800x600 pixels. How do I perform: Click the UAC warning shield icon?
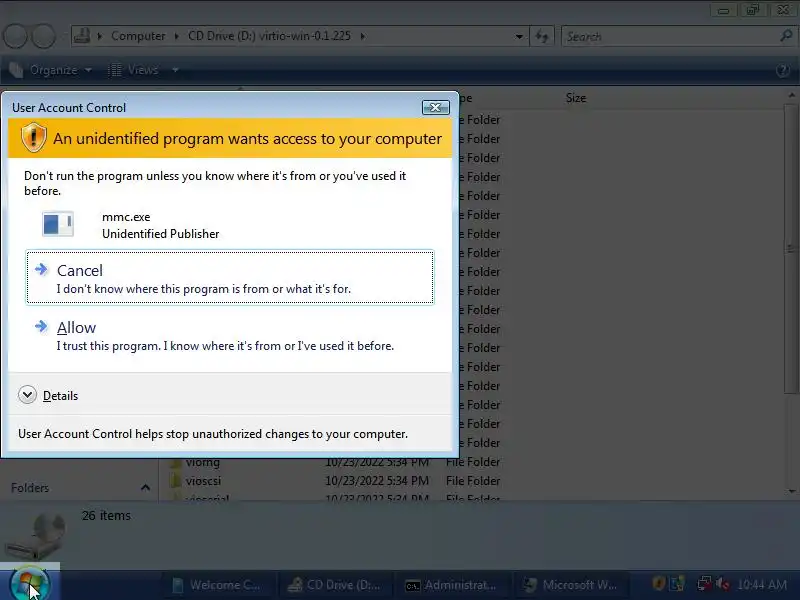click(34, 138)
